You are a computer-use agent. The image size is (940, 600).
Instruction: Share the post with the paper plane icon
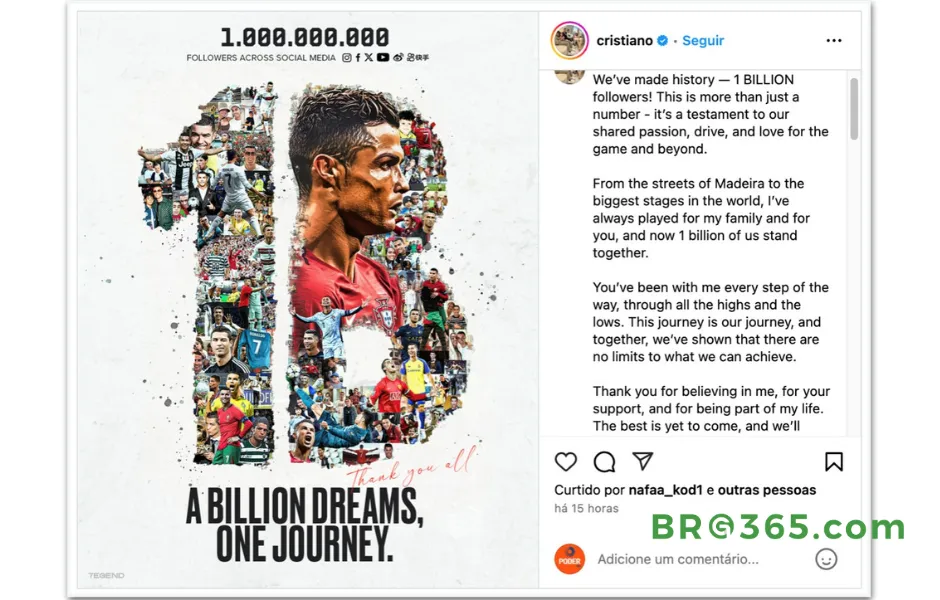[643, 461]
